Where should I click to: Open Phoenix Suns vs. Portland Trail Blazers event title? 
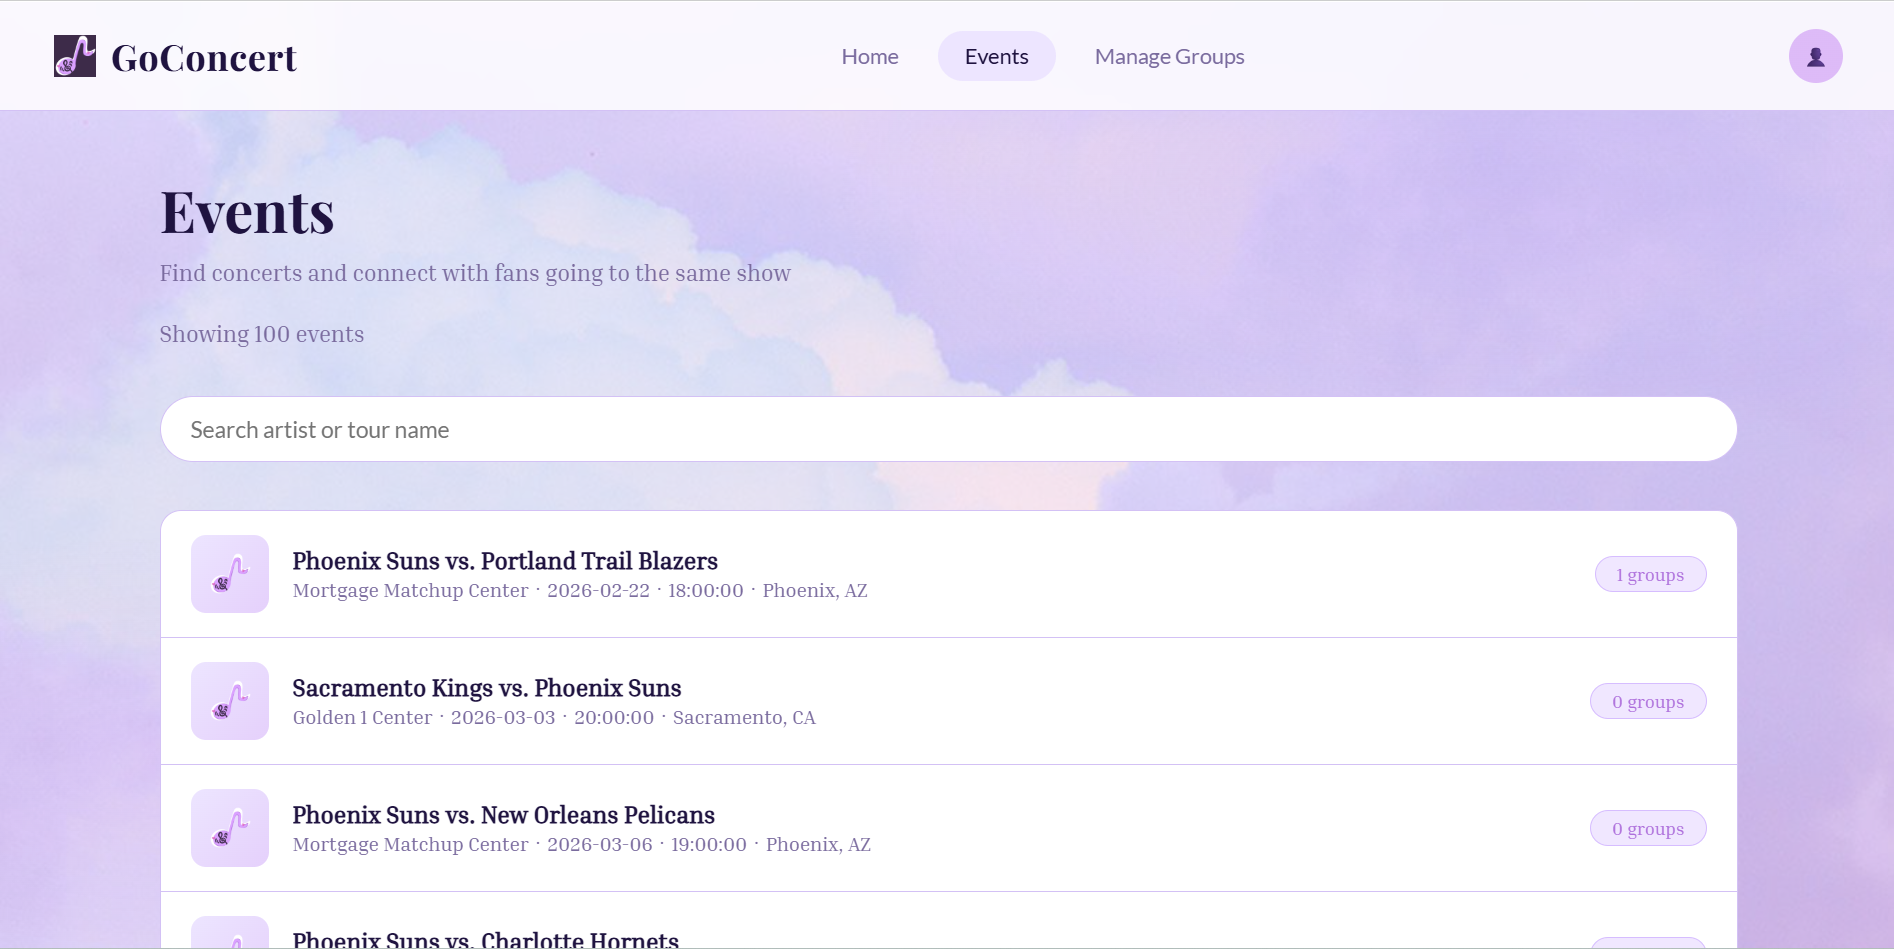[x=505, y=561]
